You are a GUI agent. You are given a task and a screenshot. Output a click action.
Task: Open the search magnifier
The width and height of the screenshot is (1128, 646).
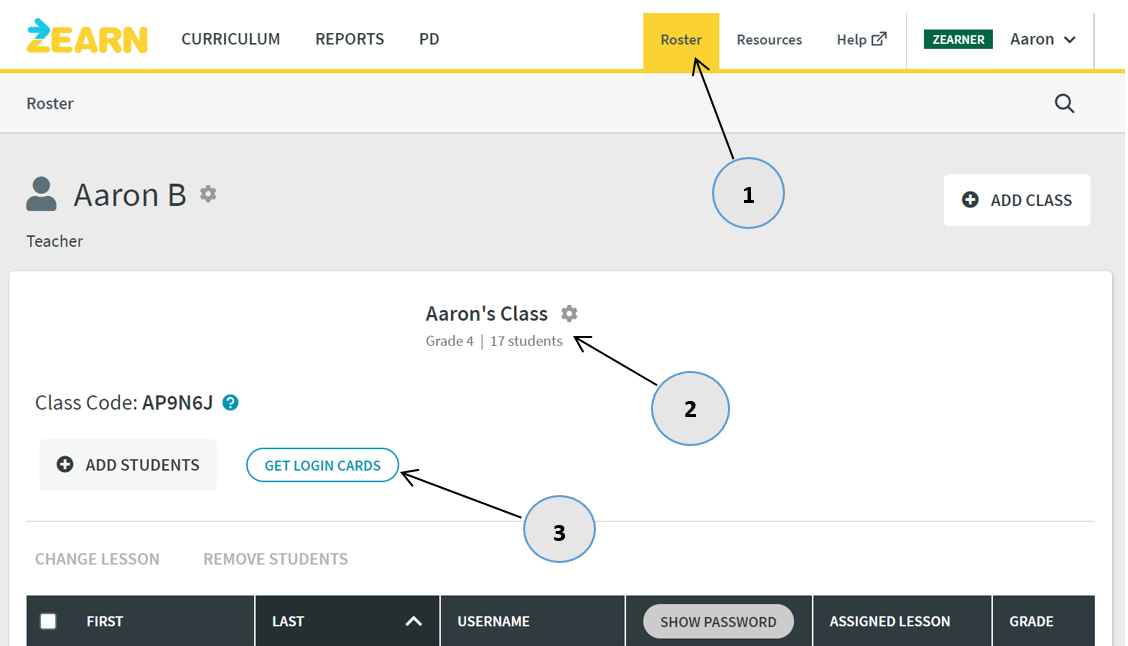tap(1064, 103)
